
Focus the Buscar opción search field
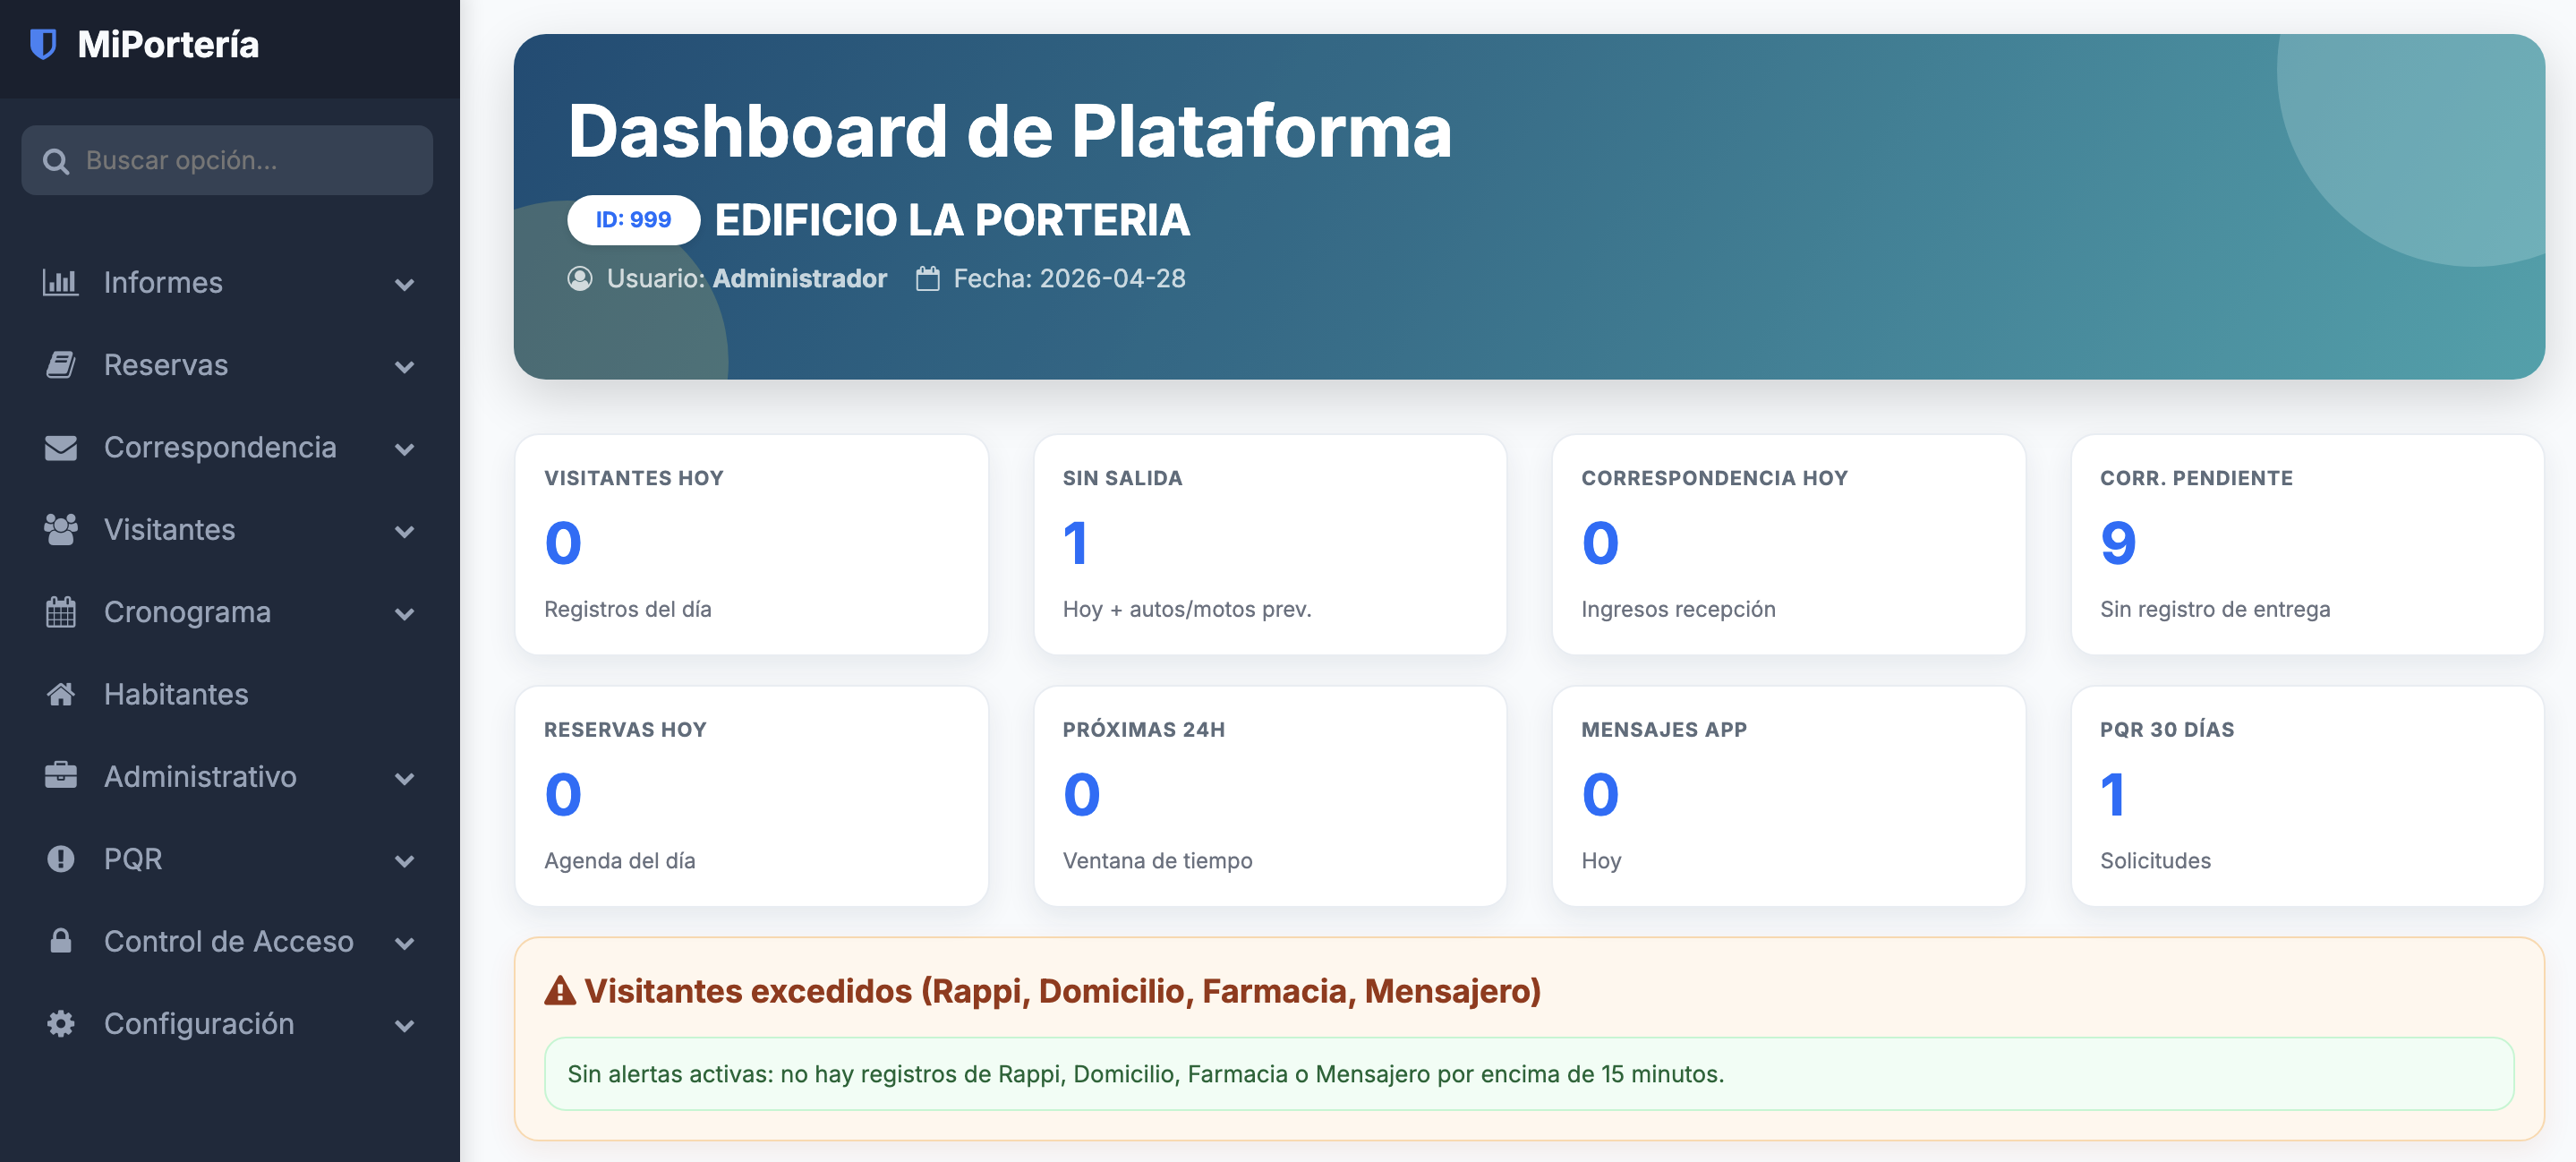[x=227, y=160]
